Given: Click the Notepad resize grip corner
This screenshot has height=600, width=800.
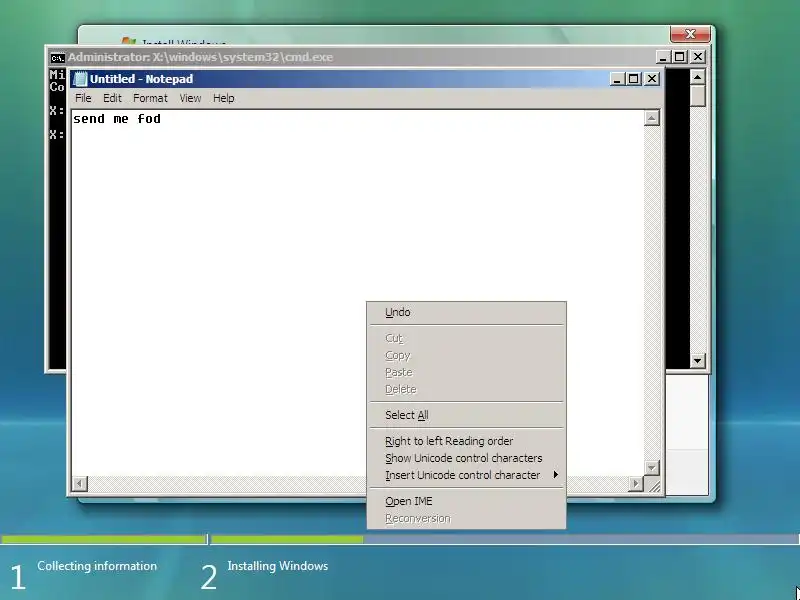Looking at the screenshot, I should (x=654, y=486).
